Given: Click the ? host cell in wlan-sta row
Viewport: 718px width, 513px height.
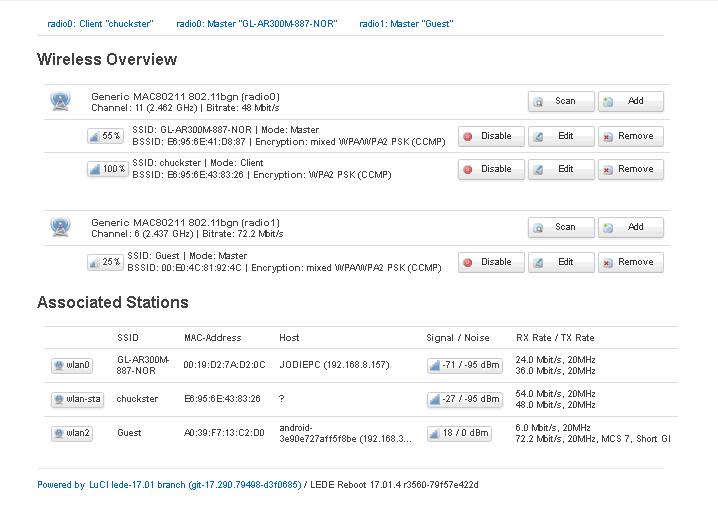Looking at the screenshot, I should click(x=282, y=399).
